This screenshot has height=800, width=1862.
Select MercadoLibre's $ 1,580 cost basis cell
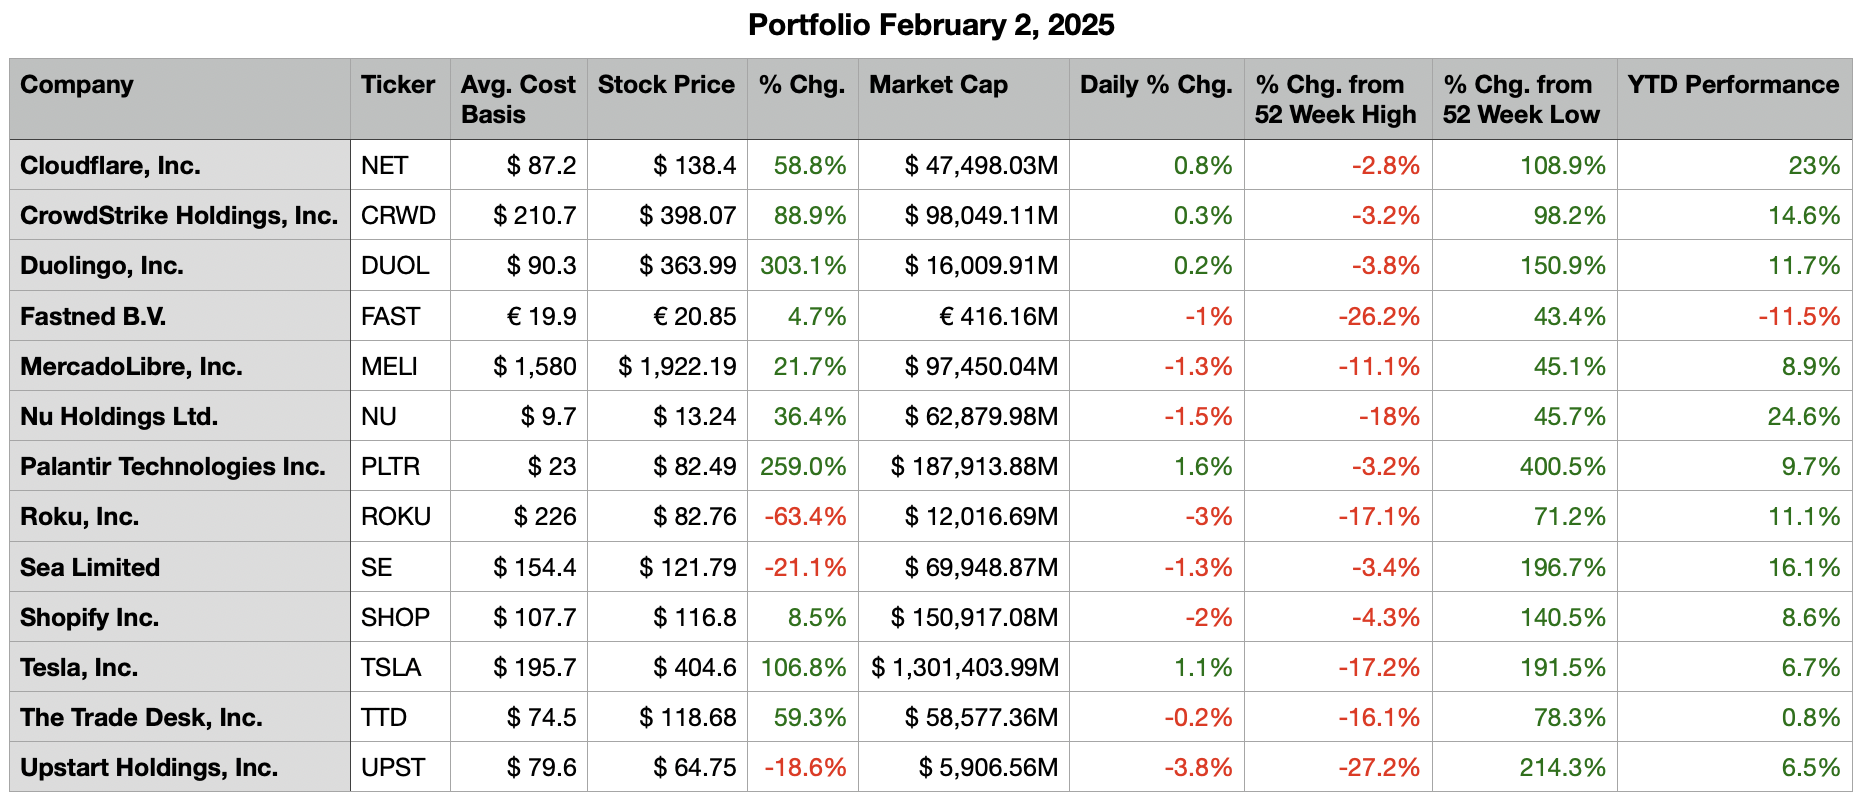[534, 366]
